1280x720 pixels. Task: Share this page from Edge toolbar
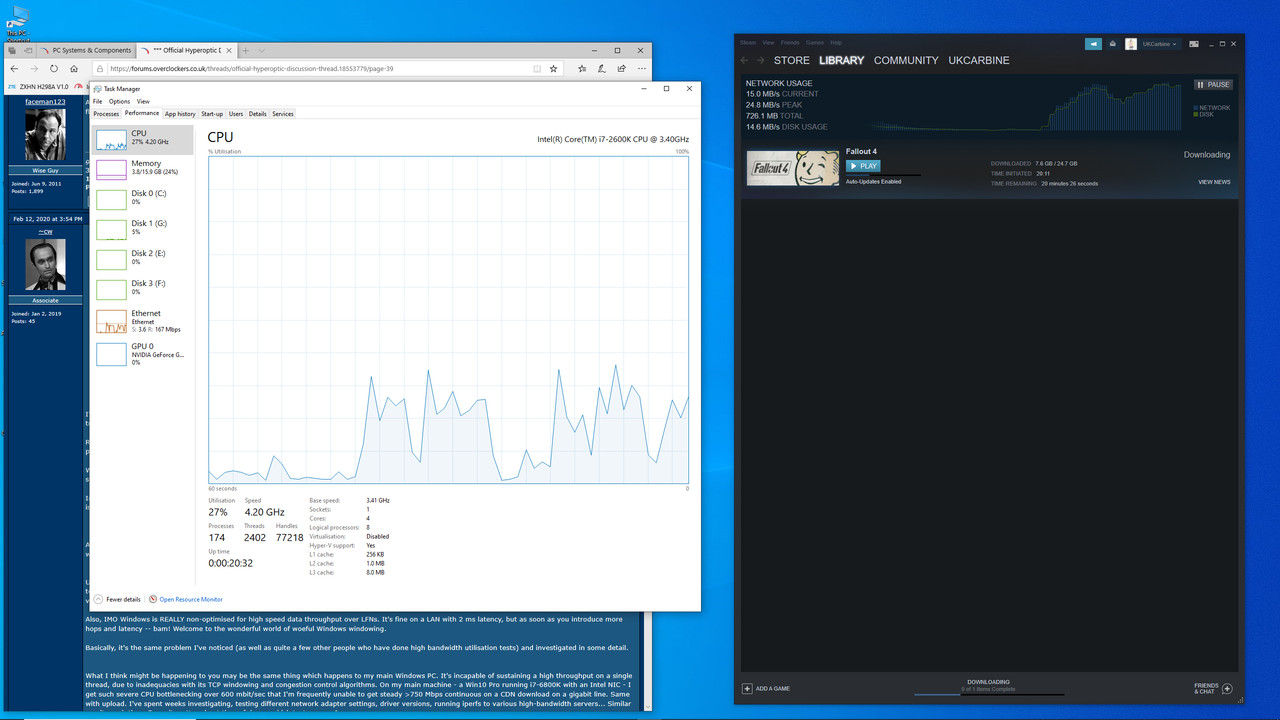tap(621, 69)
